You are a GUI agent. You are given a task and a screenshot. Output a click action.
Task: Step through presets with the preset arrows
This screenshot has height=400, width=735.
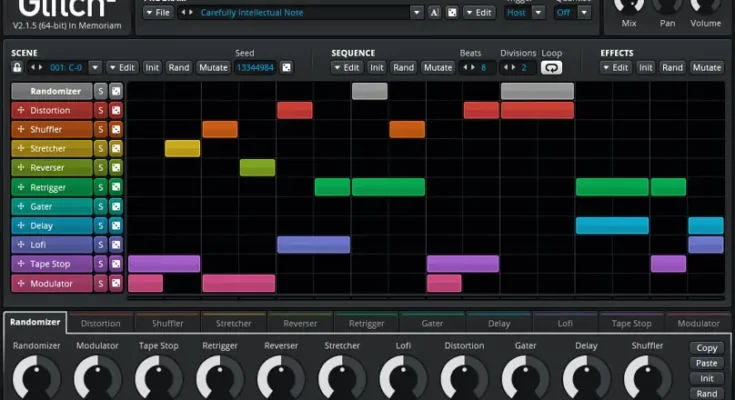click(187, 12)
